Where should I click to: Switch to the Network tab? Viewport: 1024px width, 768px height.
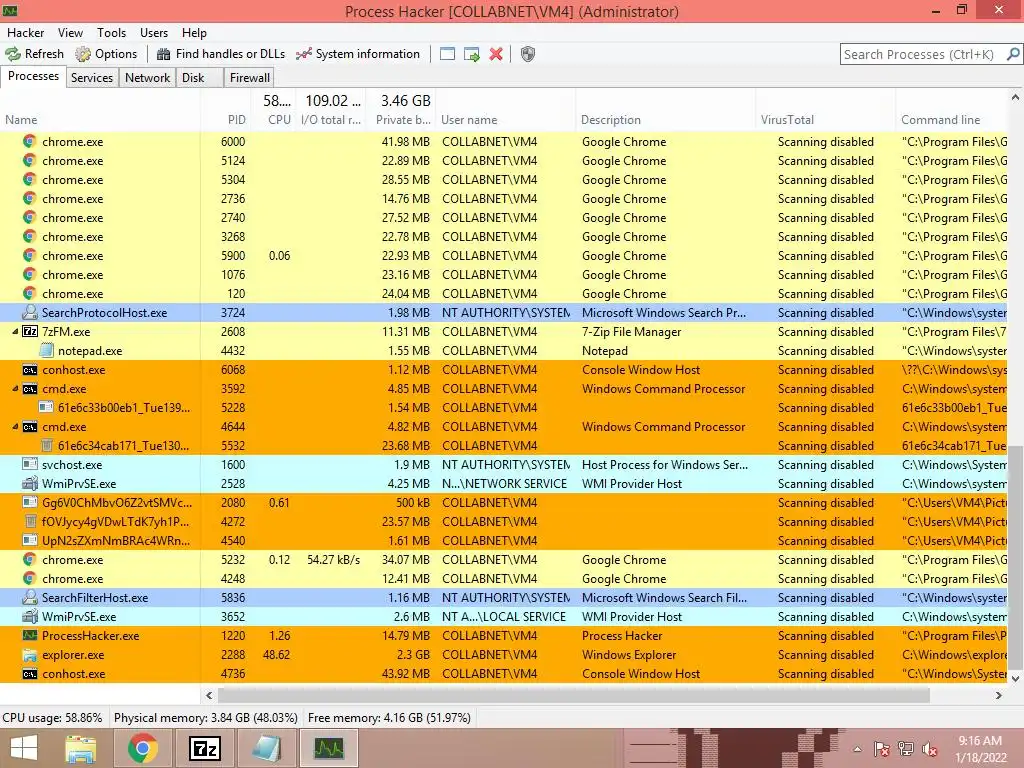148,78
